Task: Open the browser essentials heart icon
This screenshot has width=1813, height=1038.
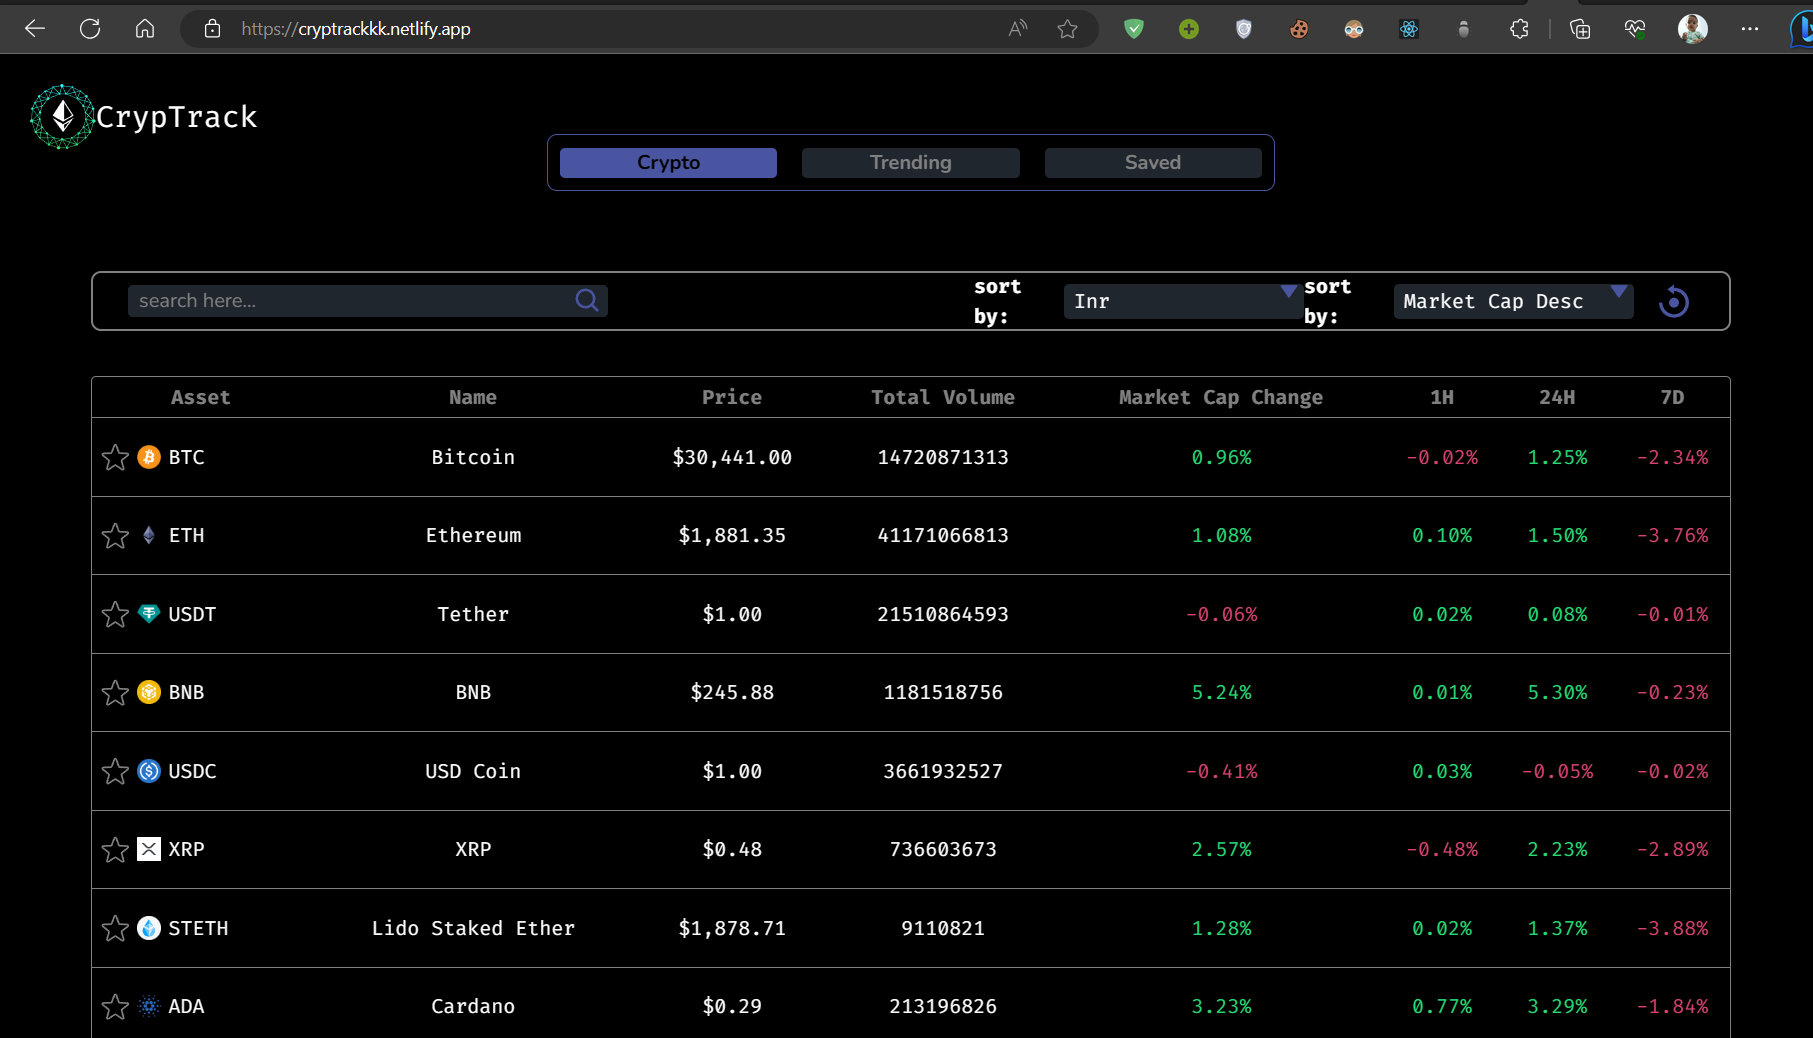Action: click(1635, 29)
